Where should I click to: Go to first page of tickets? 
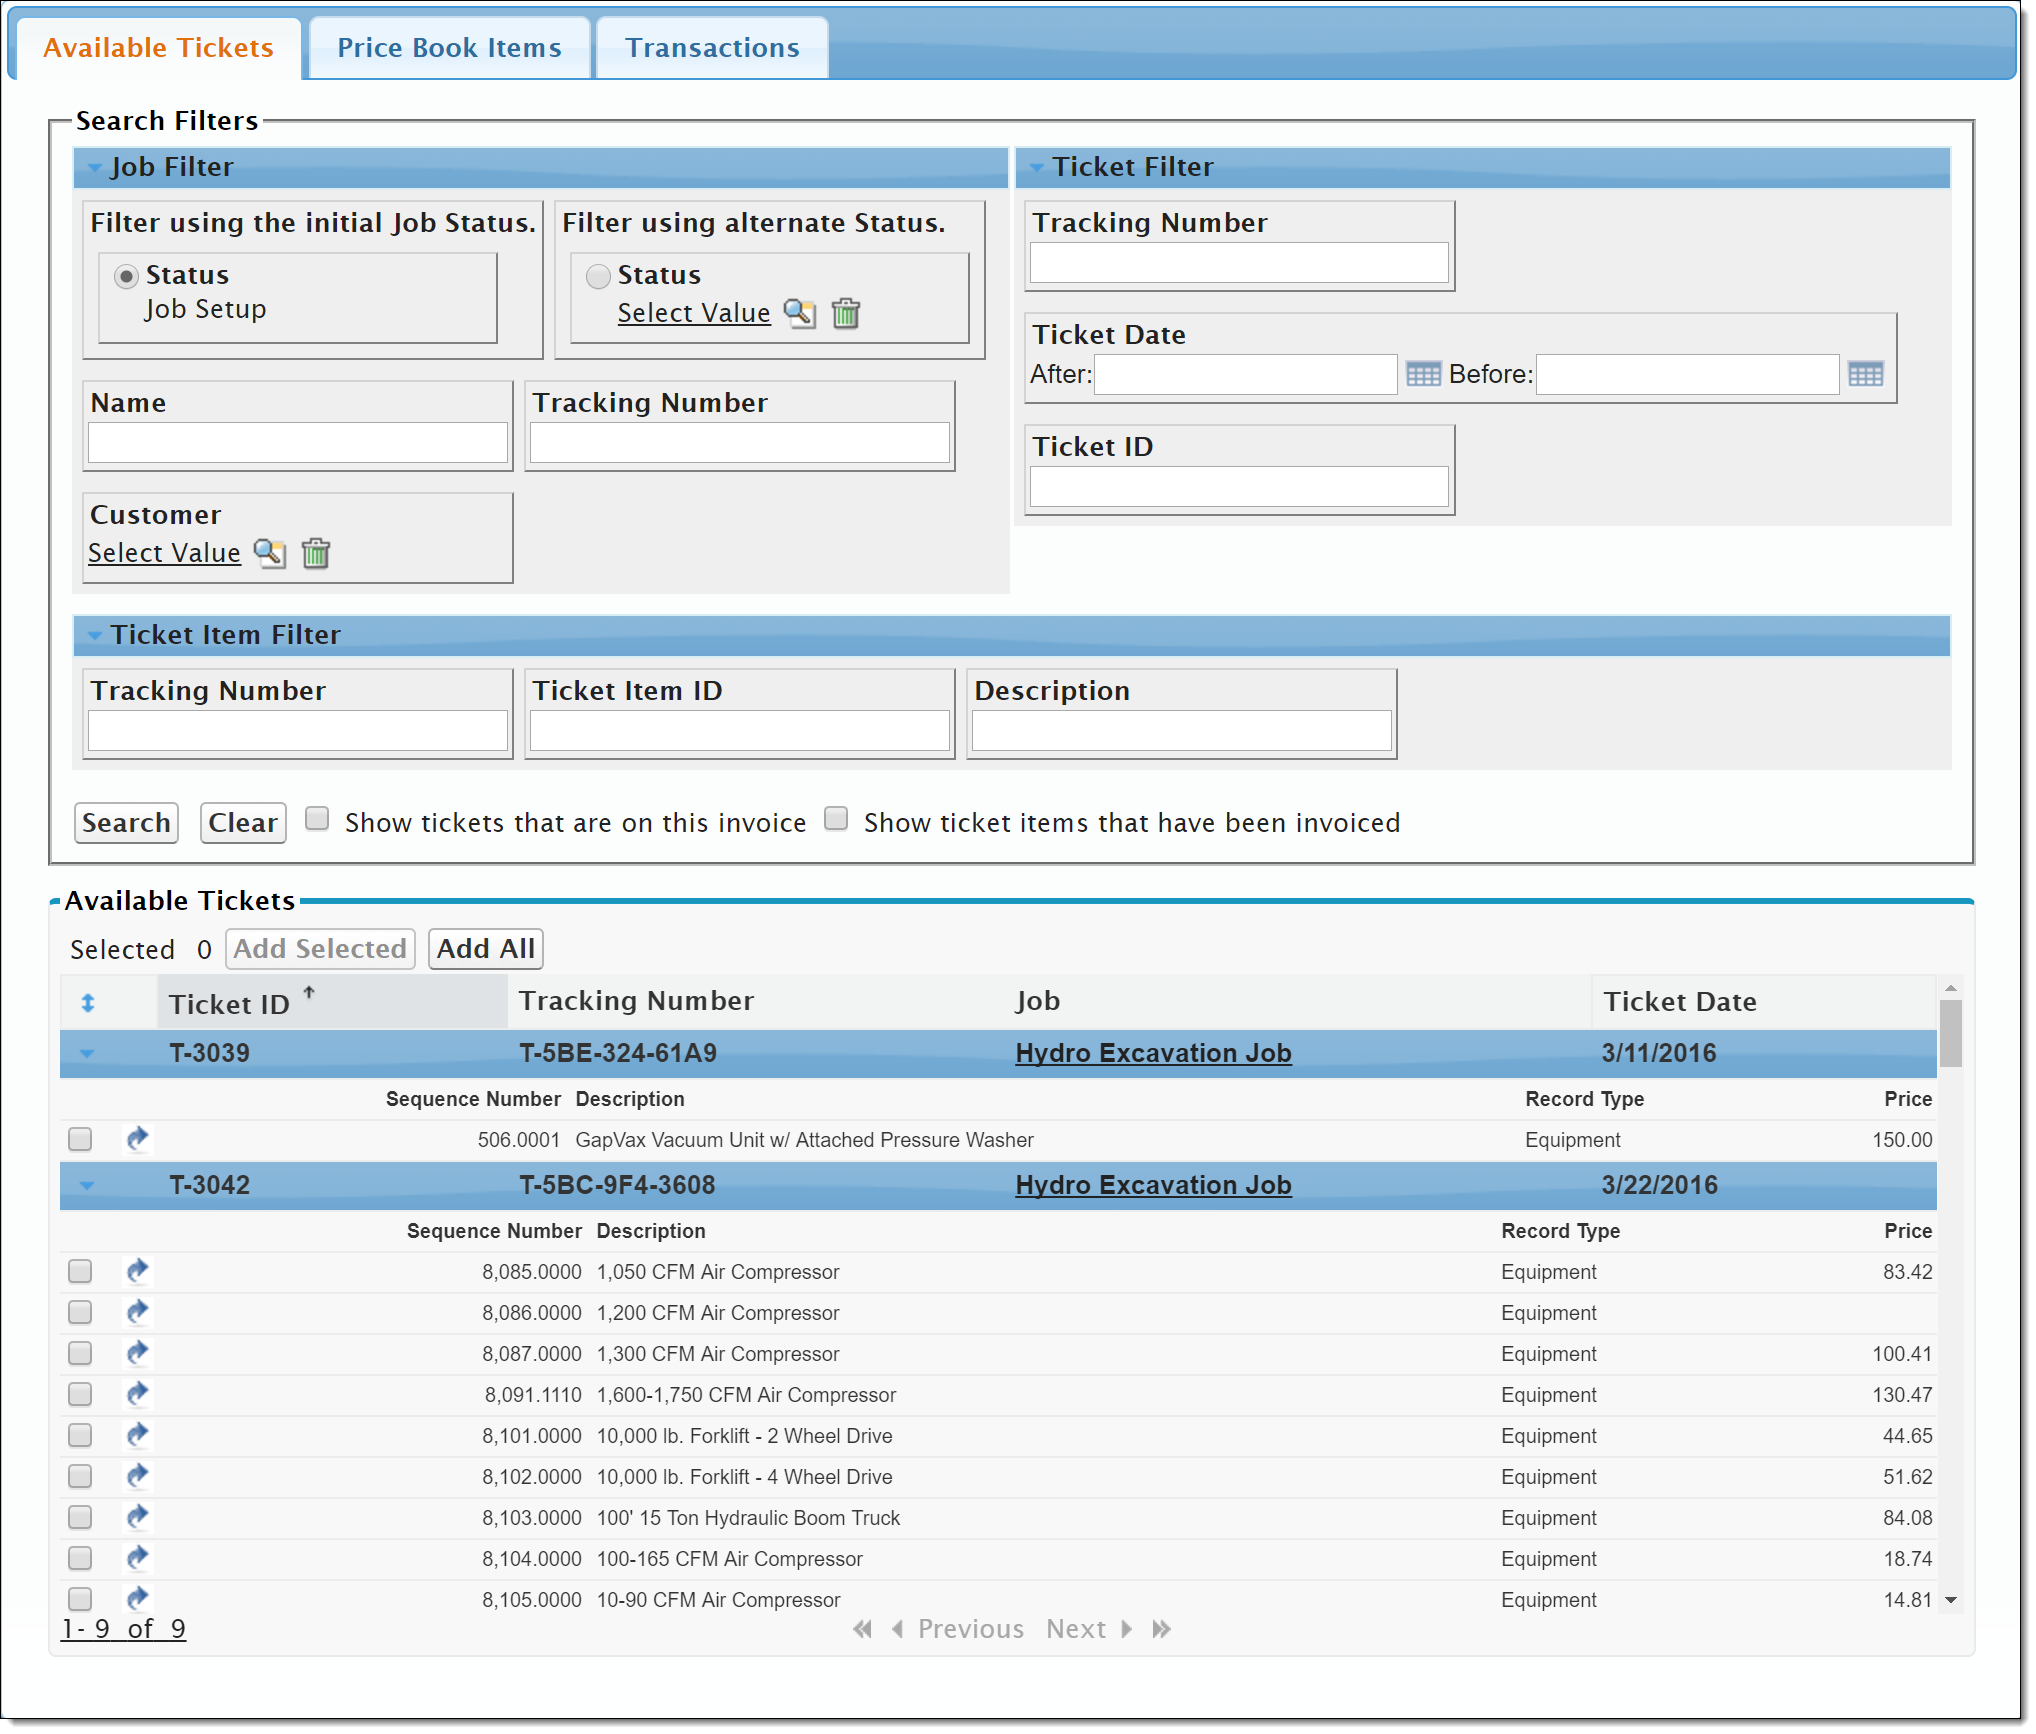[x=862, y=1629]
